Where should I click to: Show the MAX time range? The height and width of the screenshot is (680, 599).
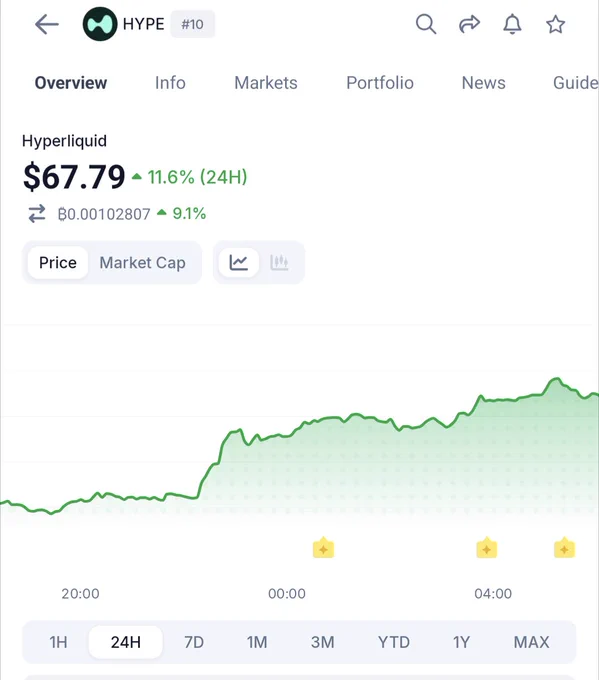point(531,642)
